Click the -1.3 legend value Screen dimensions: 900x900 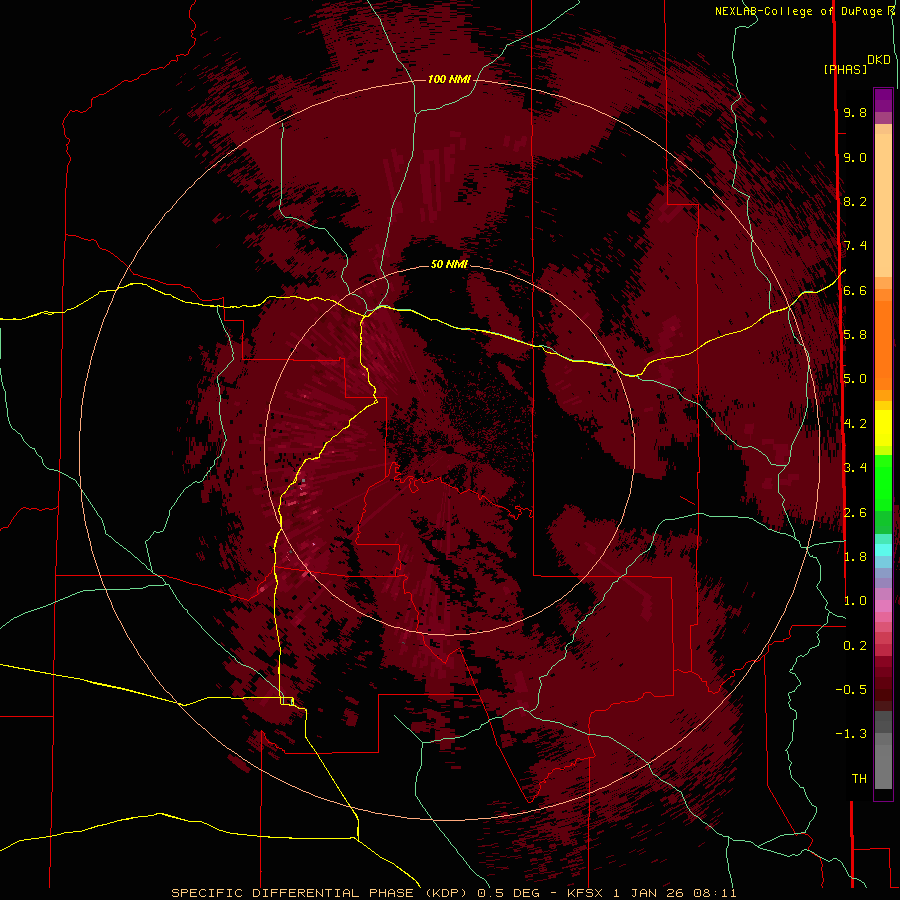click(851, 734)
